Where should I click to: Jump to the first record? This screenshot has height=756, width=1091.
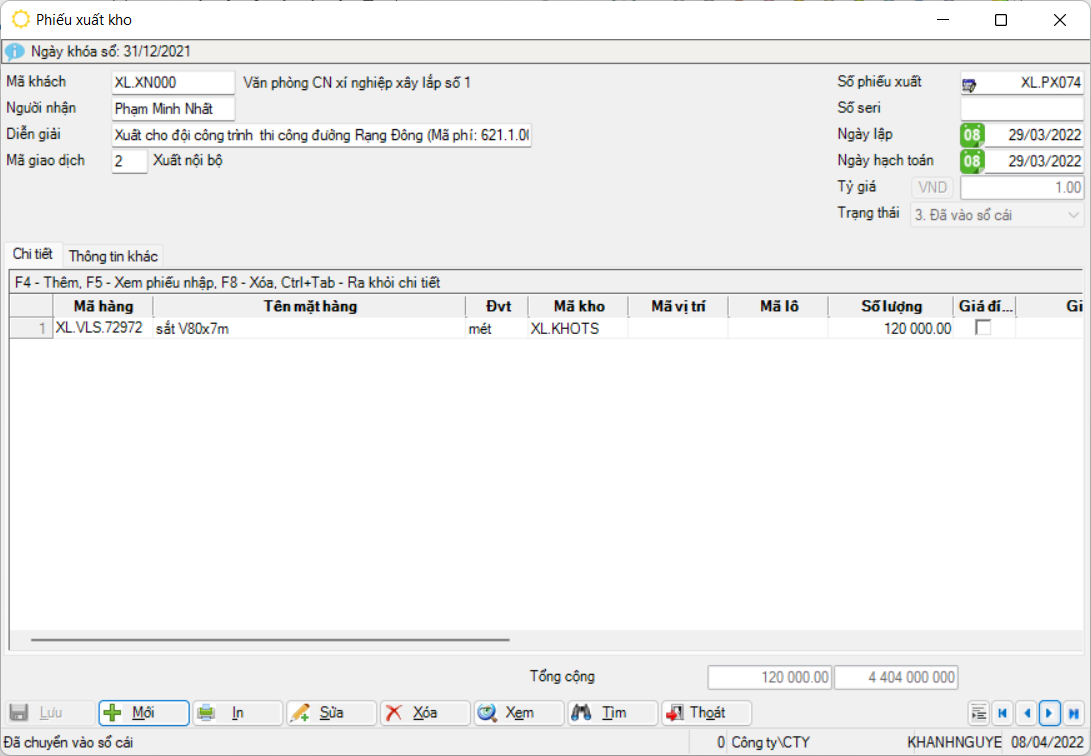(x=1002, y=713)
